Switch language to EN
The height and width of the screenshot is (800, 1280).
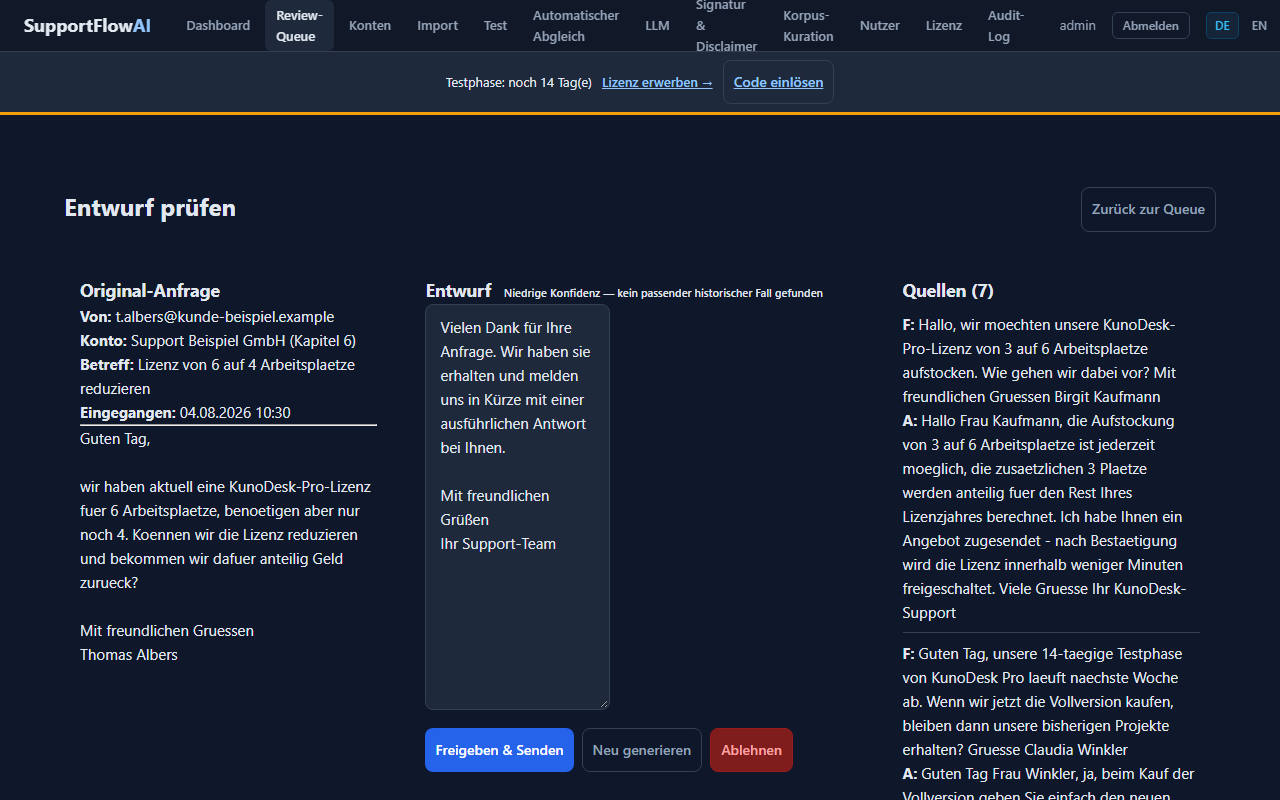1259,26
